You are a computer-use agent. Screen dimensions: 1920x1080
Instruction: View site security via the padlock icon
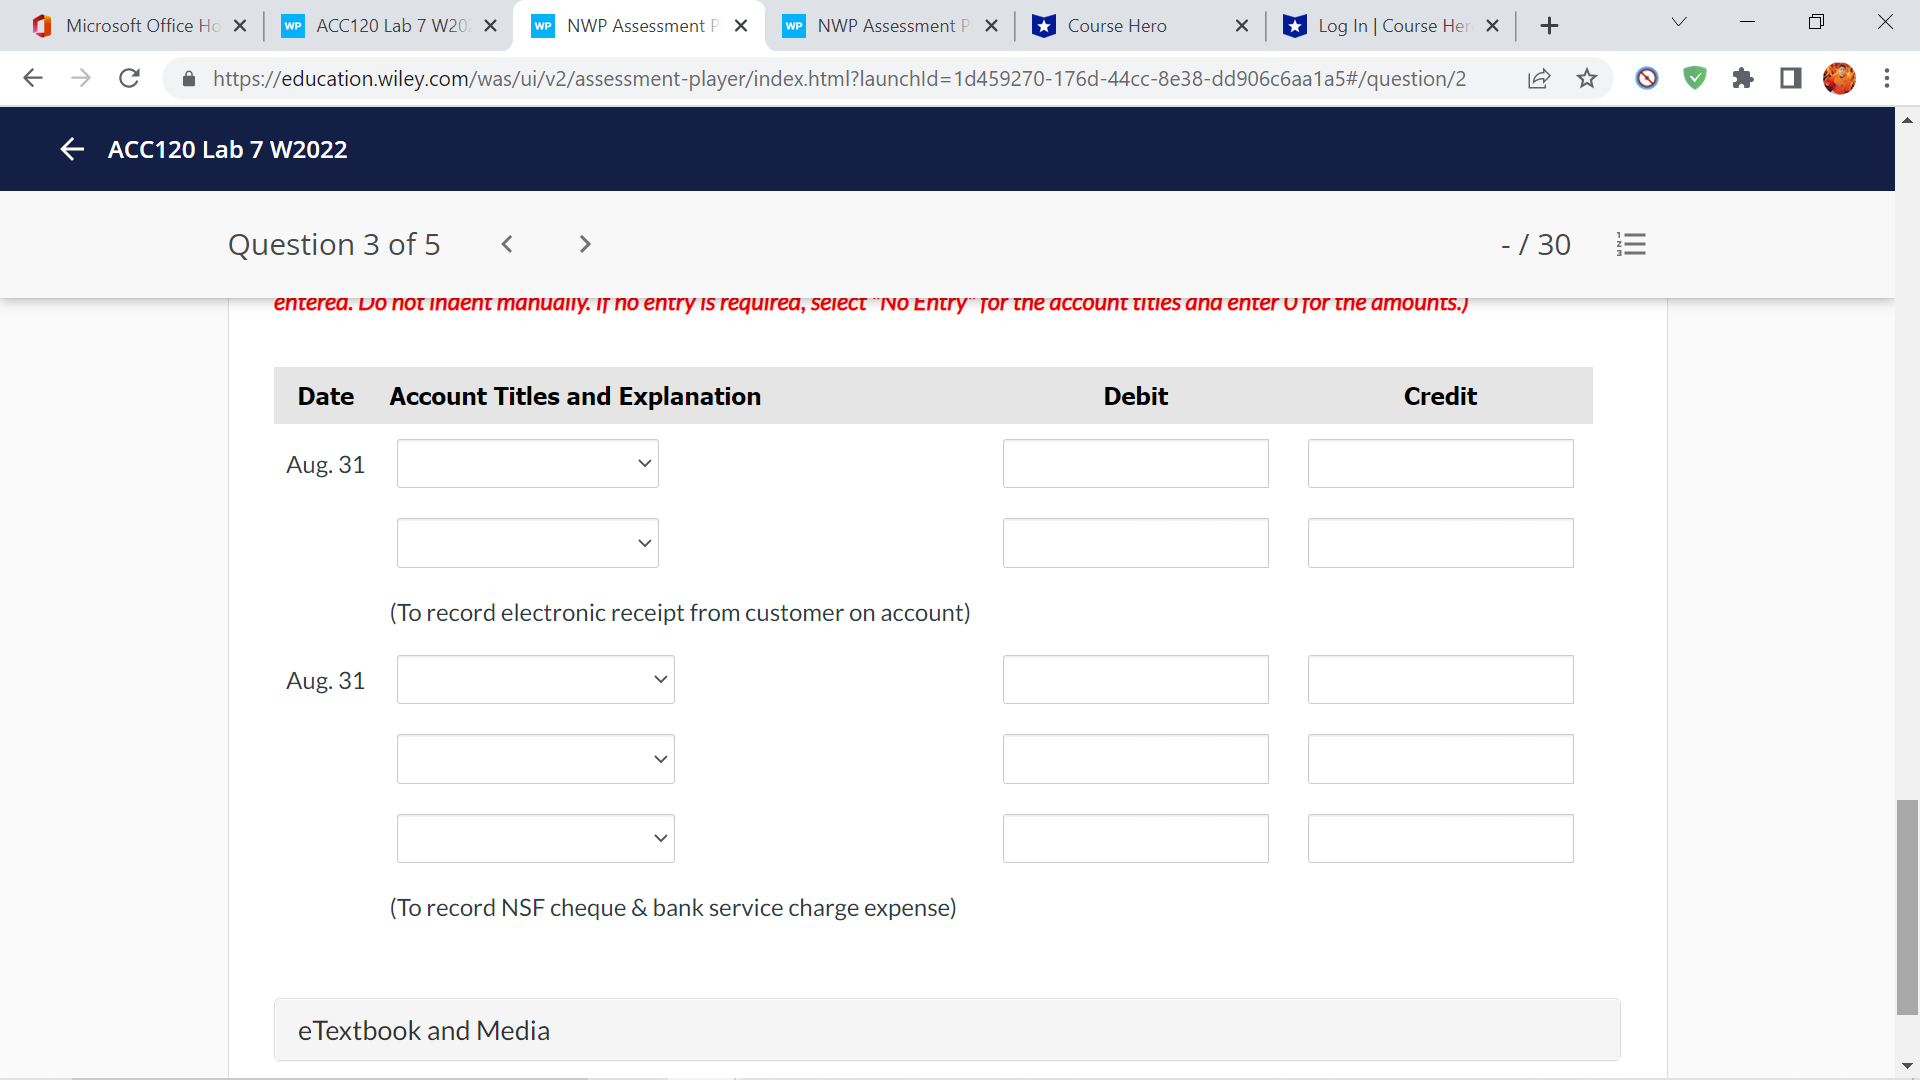pyautogui.click(x=188, y=78)
